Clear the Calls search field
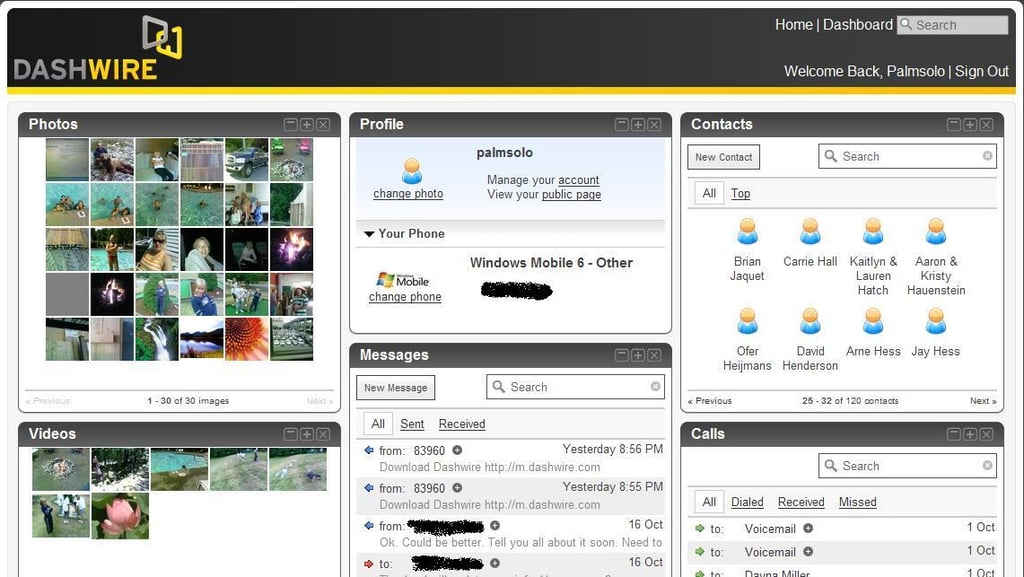 pyautogui.click(x=987, y=465)
